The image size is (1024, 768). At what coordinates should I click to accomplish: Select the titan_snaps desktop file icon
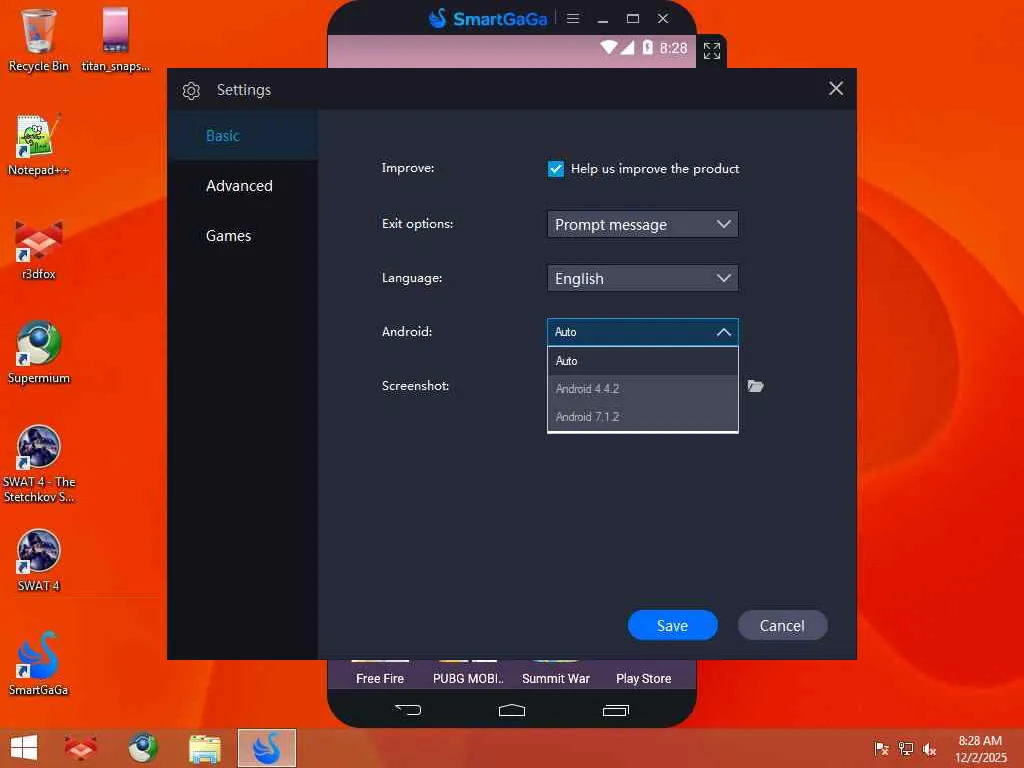pyautogui.click(x=116, y=39)
